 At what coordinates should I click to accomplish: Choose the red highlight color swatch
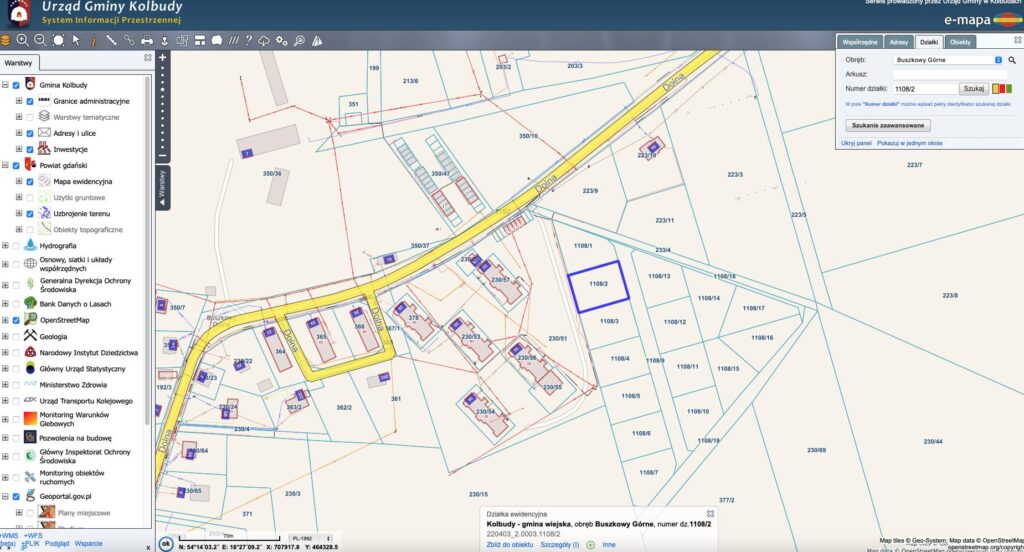click(x=1002, y=89)
